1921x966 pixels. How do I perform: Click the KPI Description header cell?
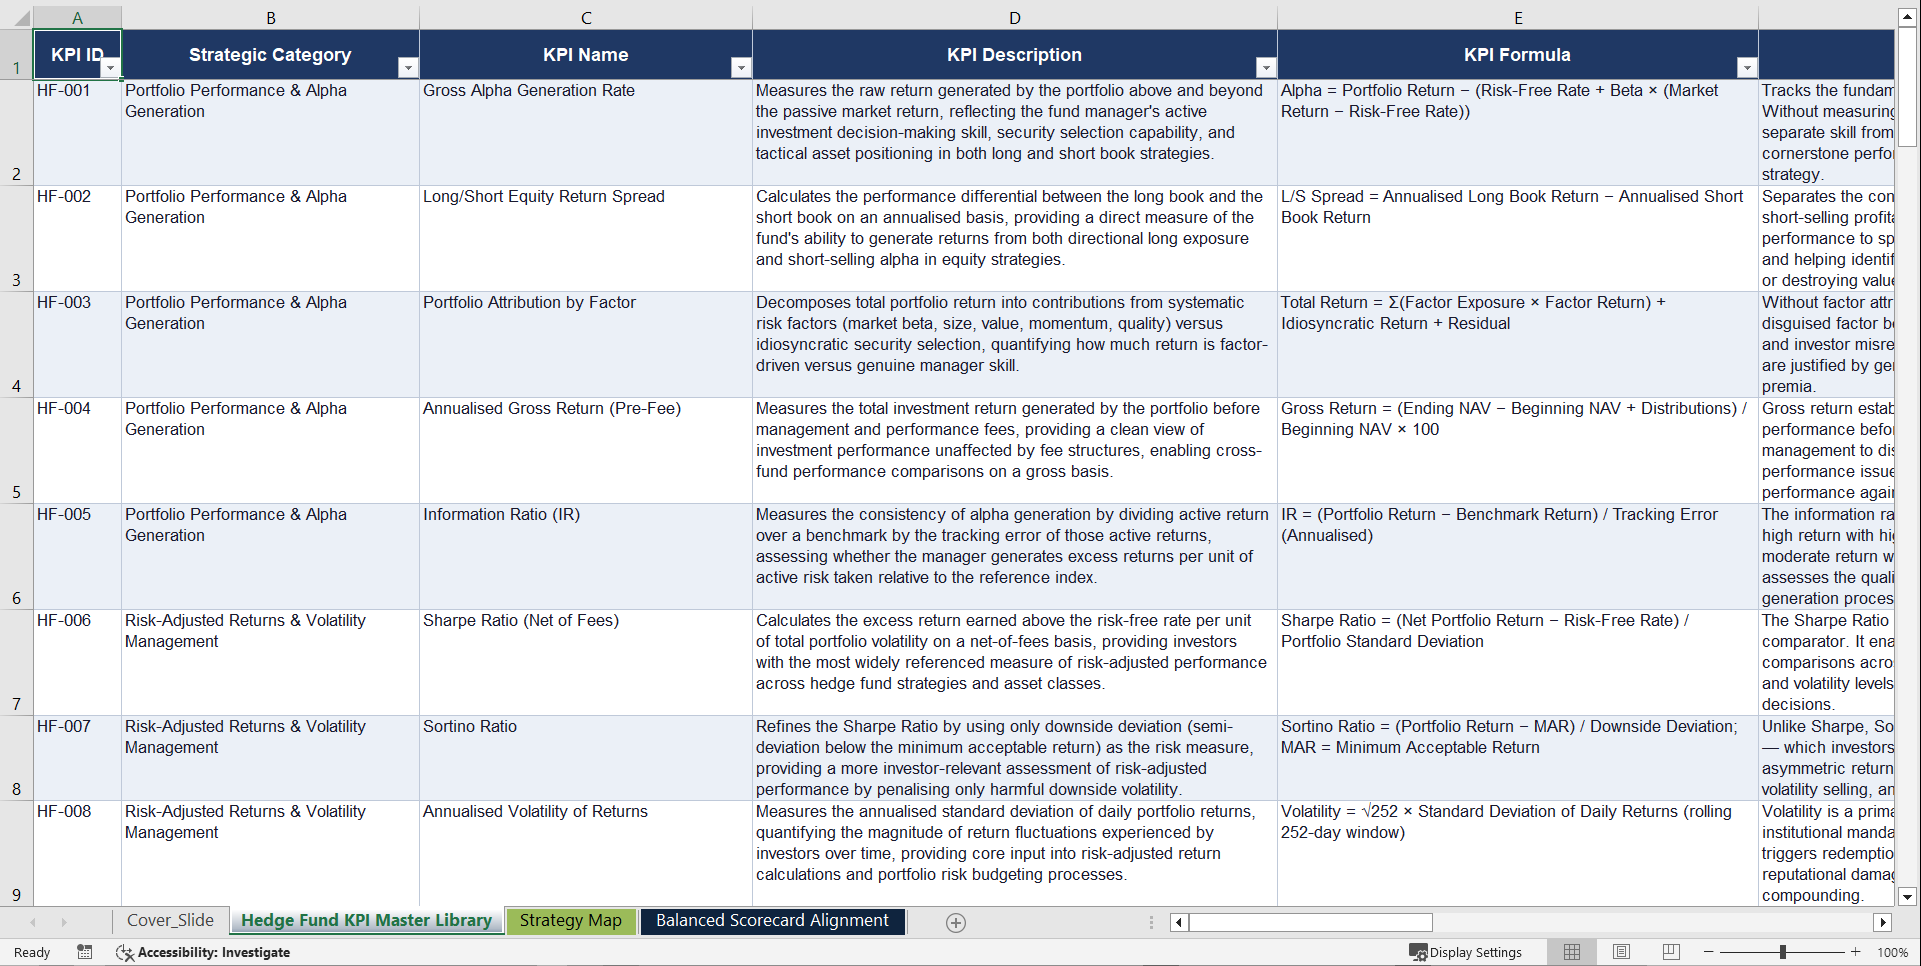[1015, 54]
